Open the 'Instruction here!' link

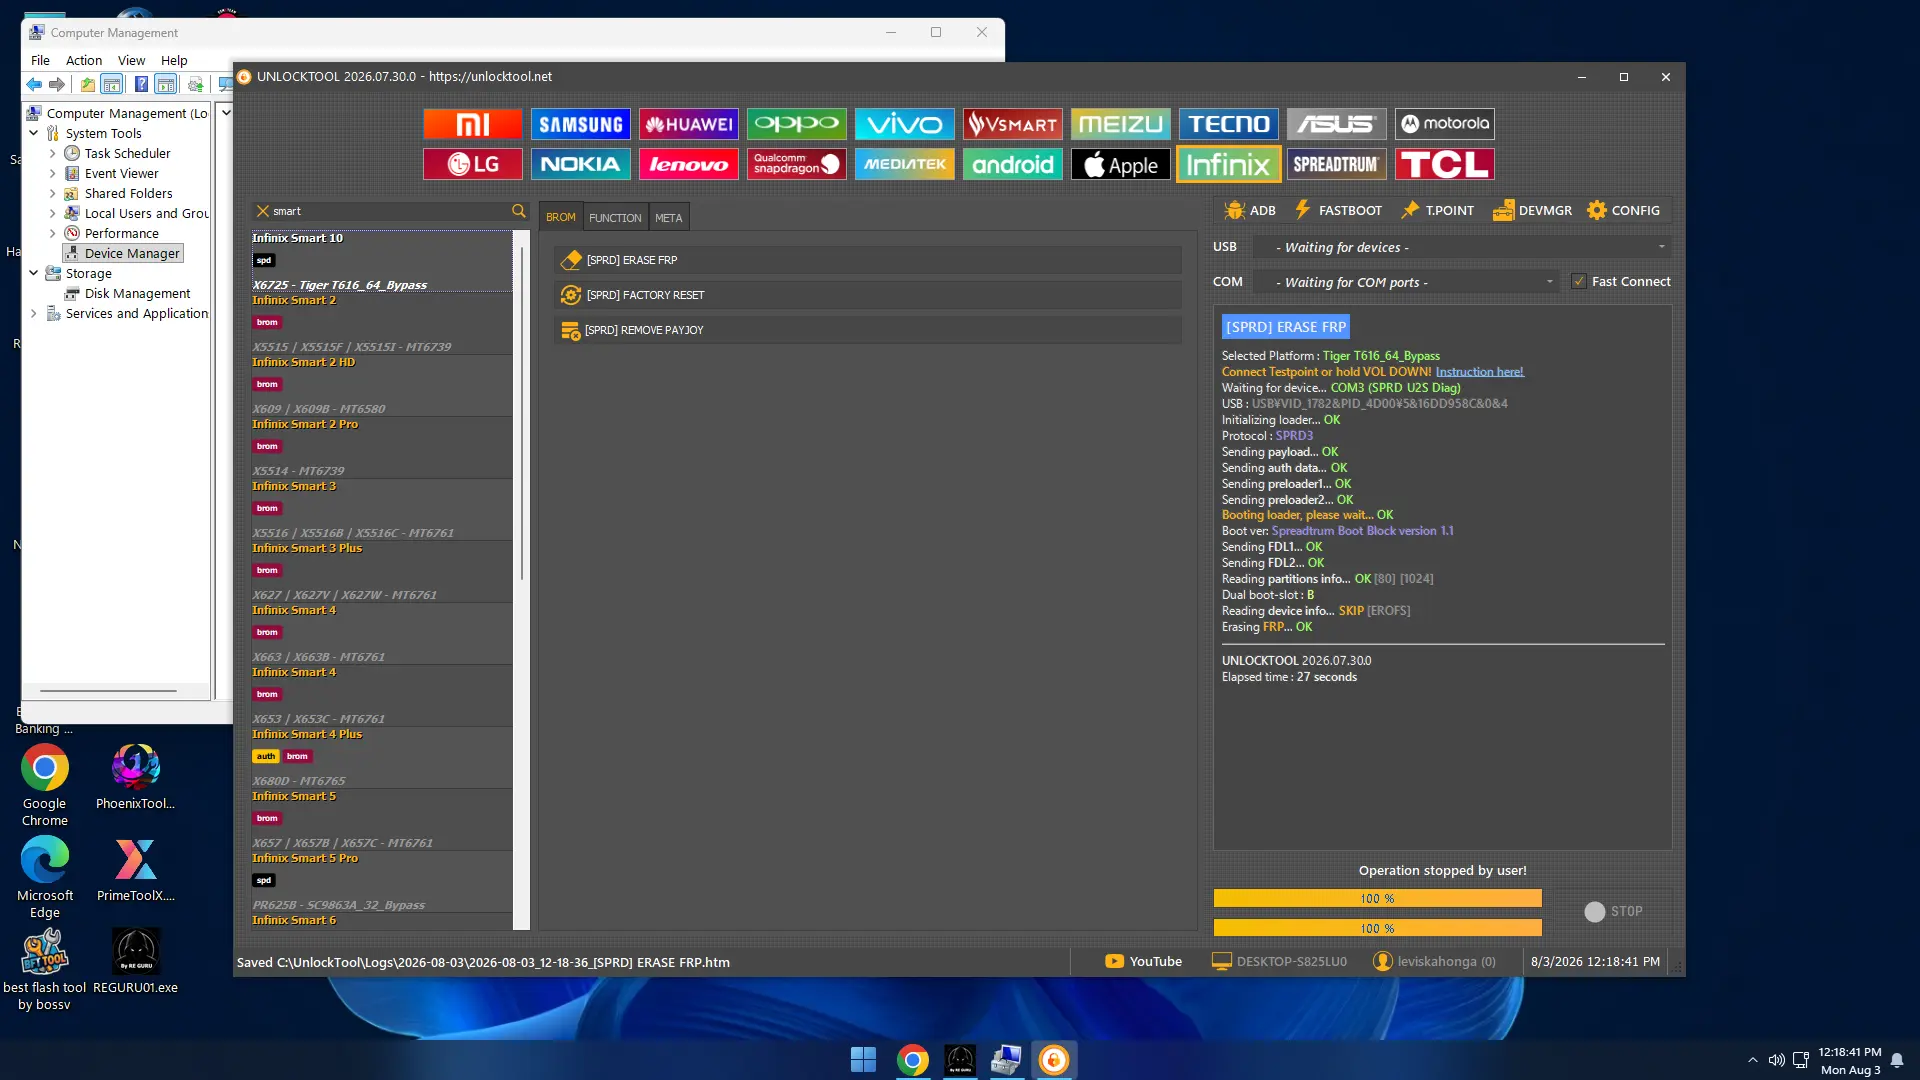1480,372
